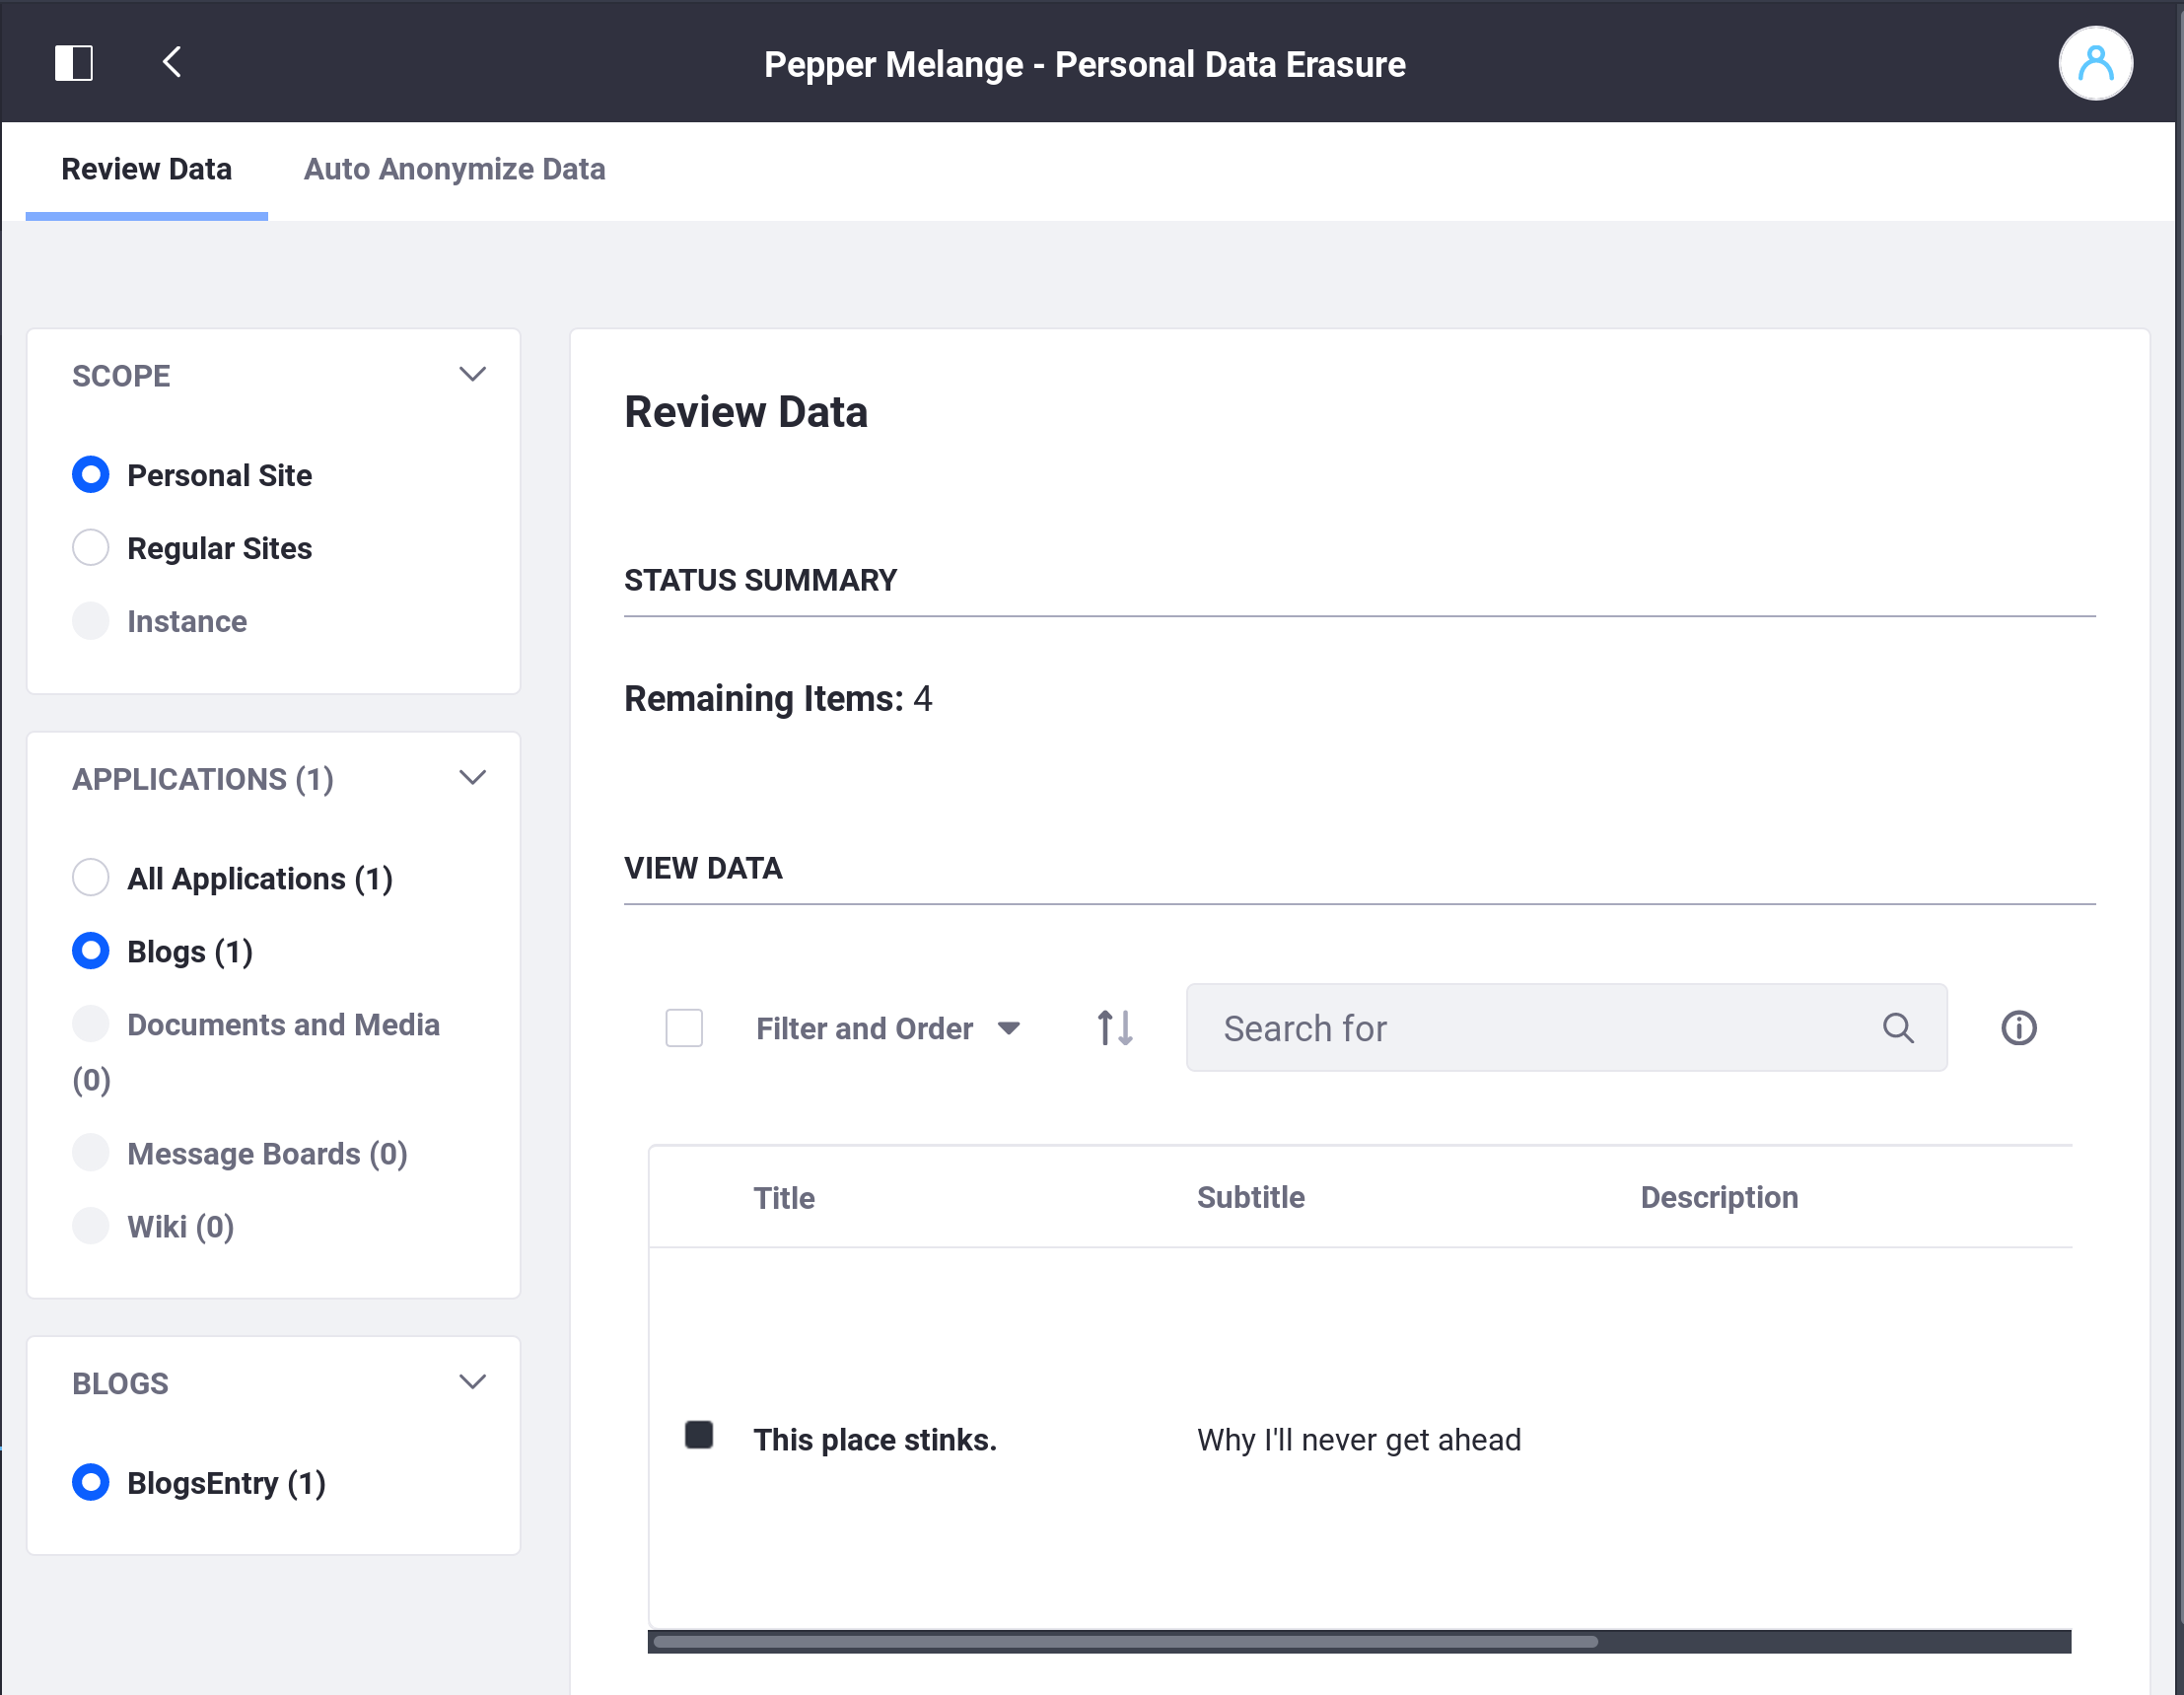Click the back arrow navigation icon
The image size is (2184, 1695).
tap(172, 64)
